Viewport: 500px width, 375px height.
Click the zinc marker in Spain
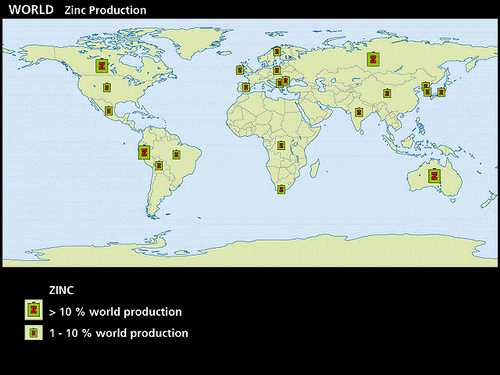click(x=246, y=87)
